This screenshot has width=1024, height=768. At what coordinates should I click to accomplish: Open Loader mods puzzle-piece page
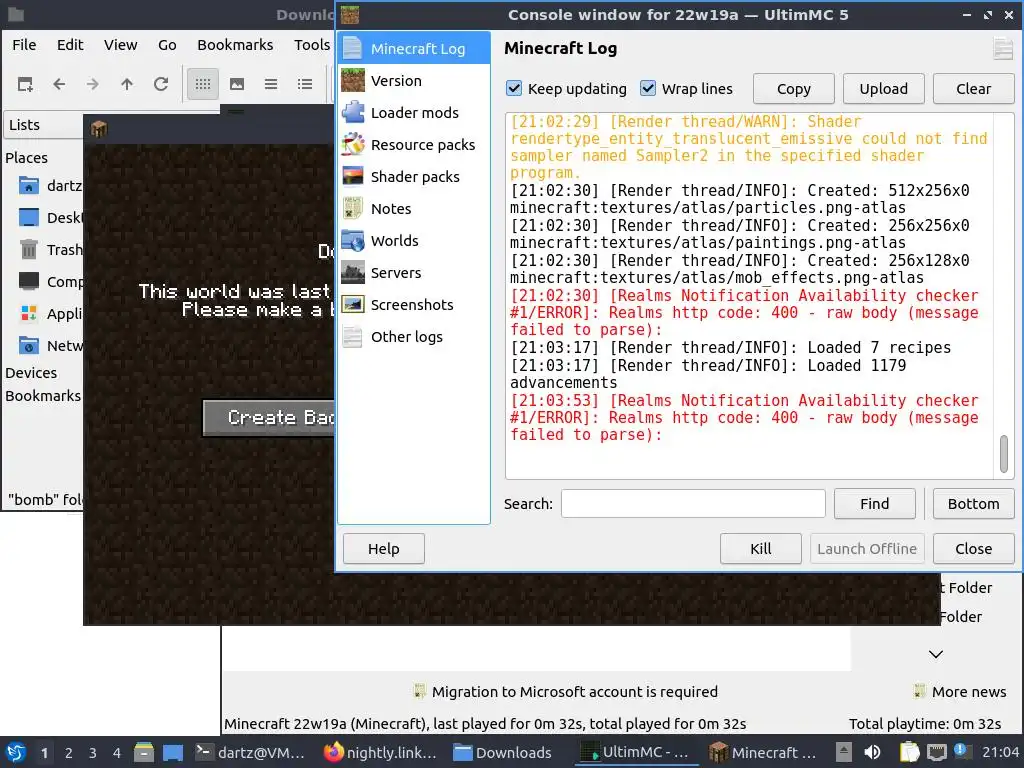click(x=413, y=113)
